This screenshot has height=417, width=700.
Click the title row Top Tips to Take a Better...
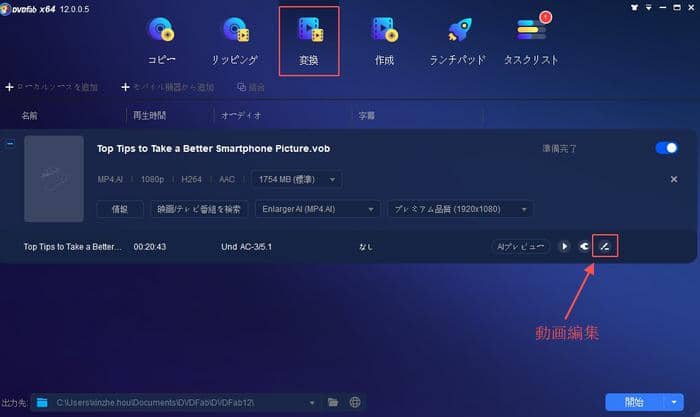(72, 246)
